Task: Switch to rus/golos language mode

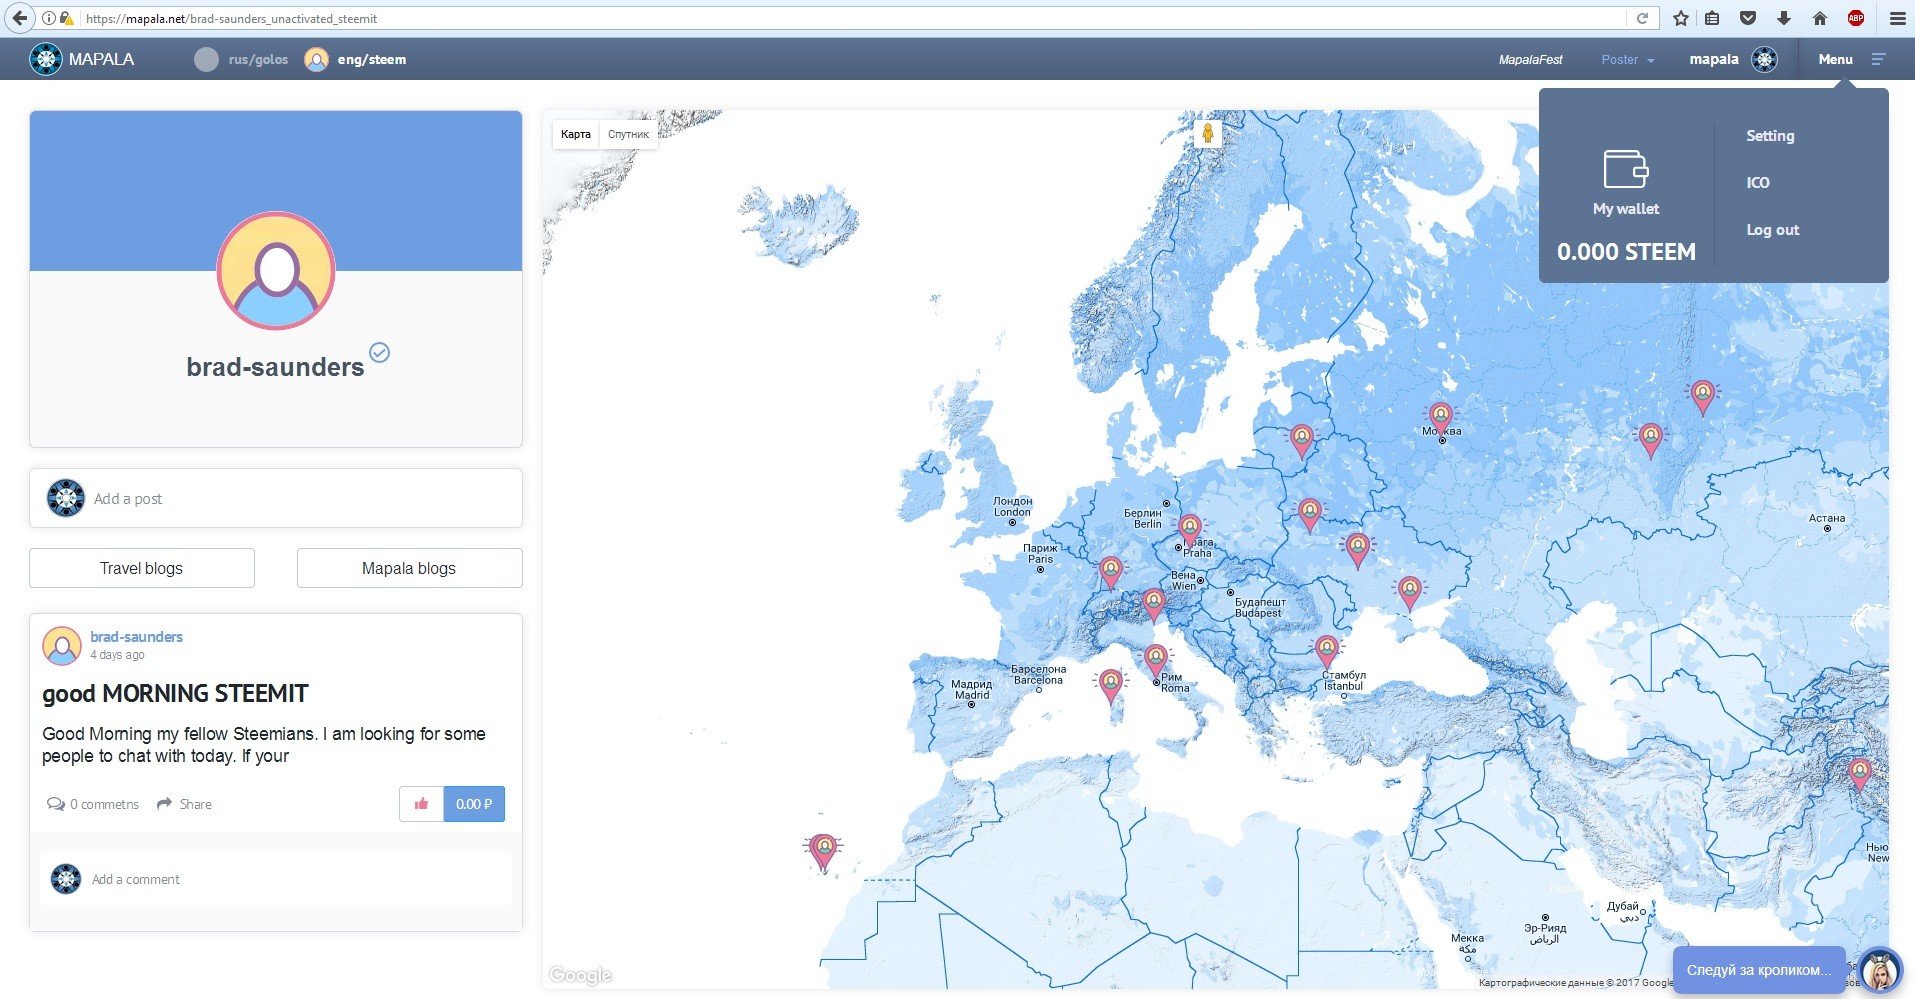Action: point(241,59)
